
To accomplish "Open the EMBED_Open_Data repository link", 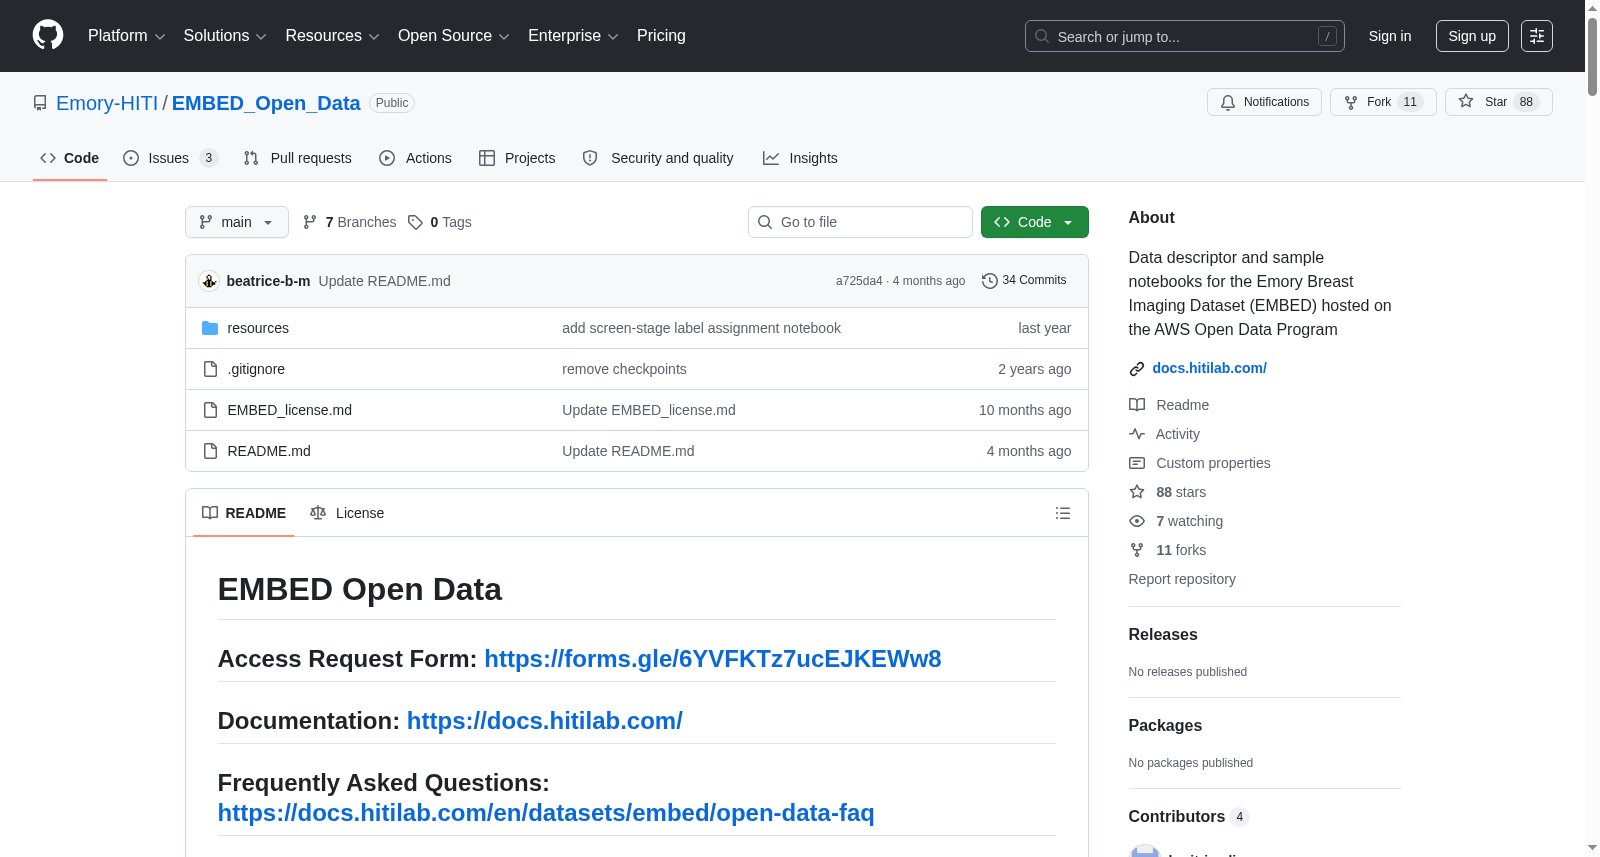I will click(x=266, y=103).
